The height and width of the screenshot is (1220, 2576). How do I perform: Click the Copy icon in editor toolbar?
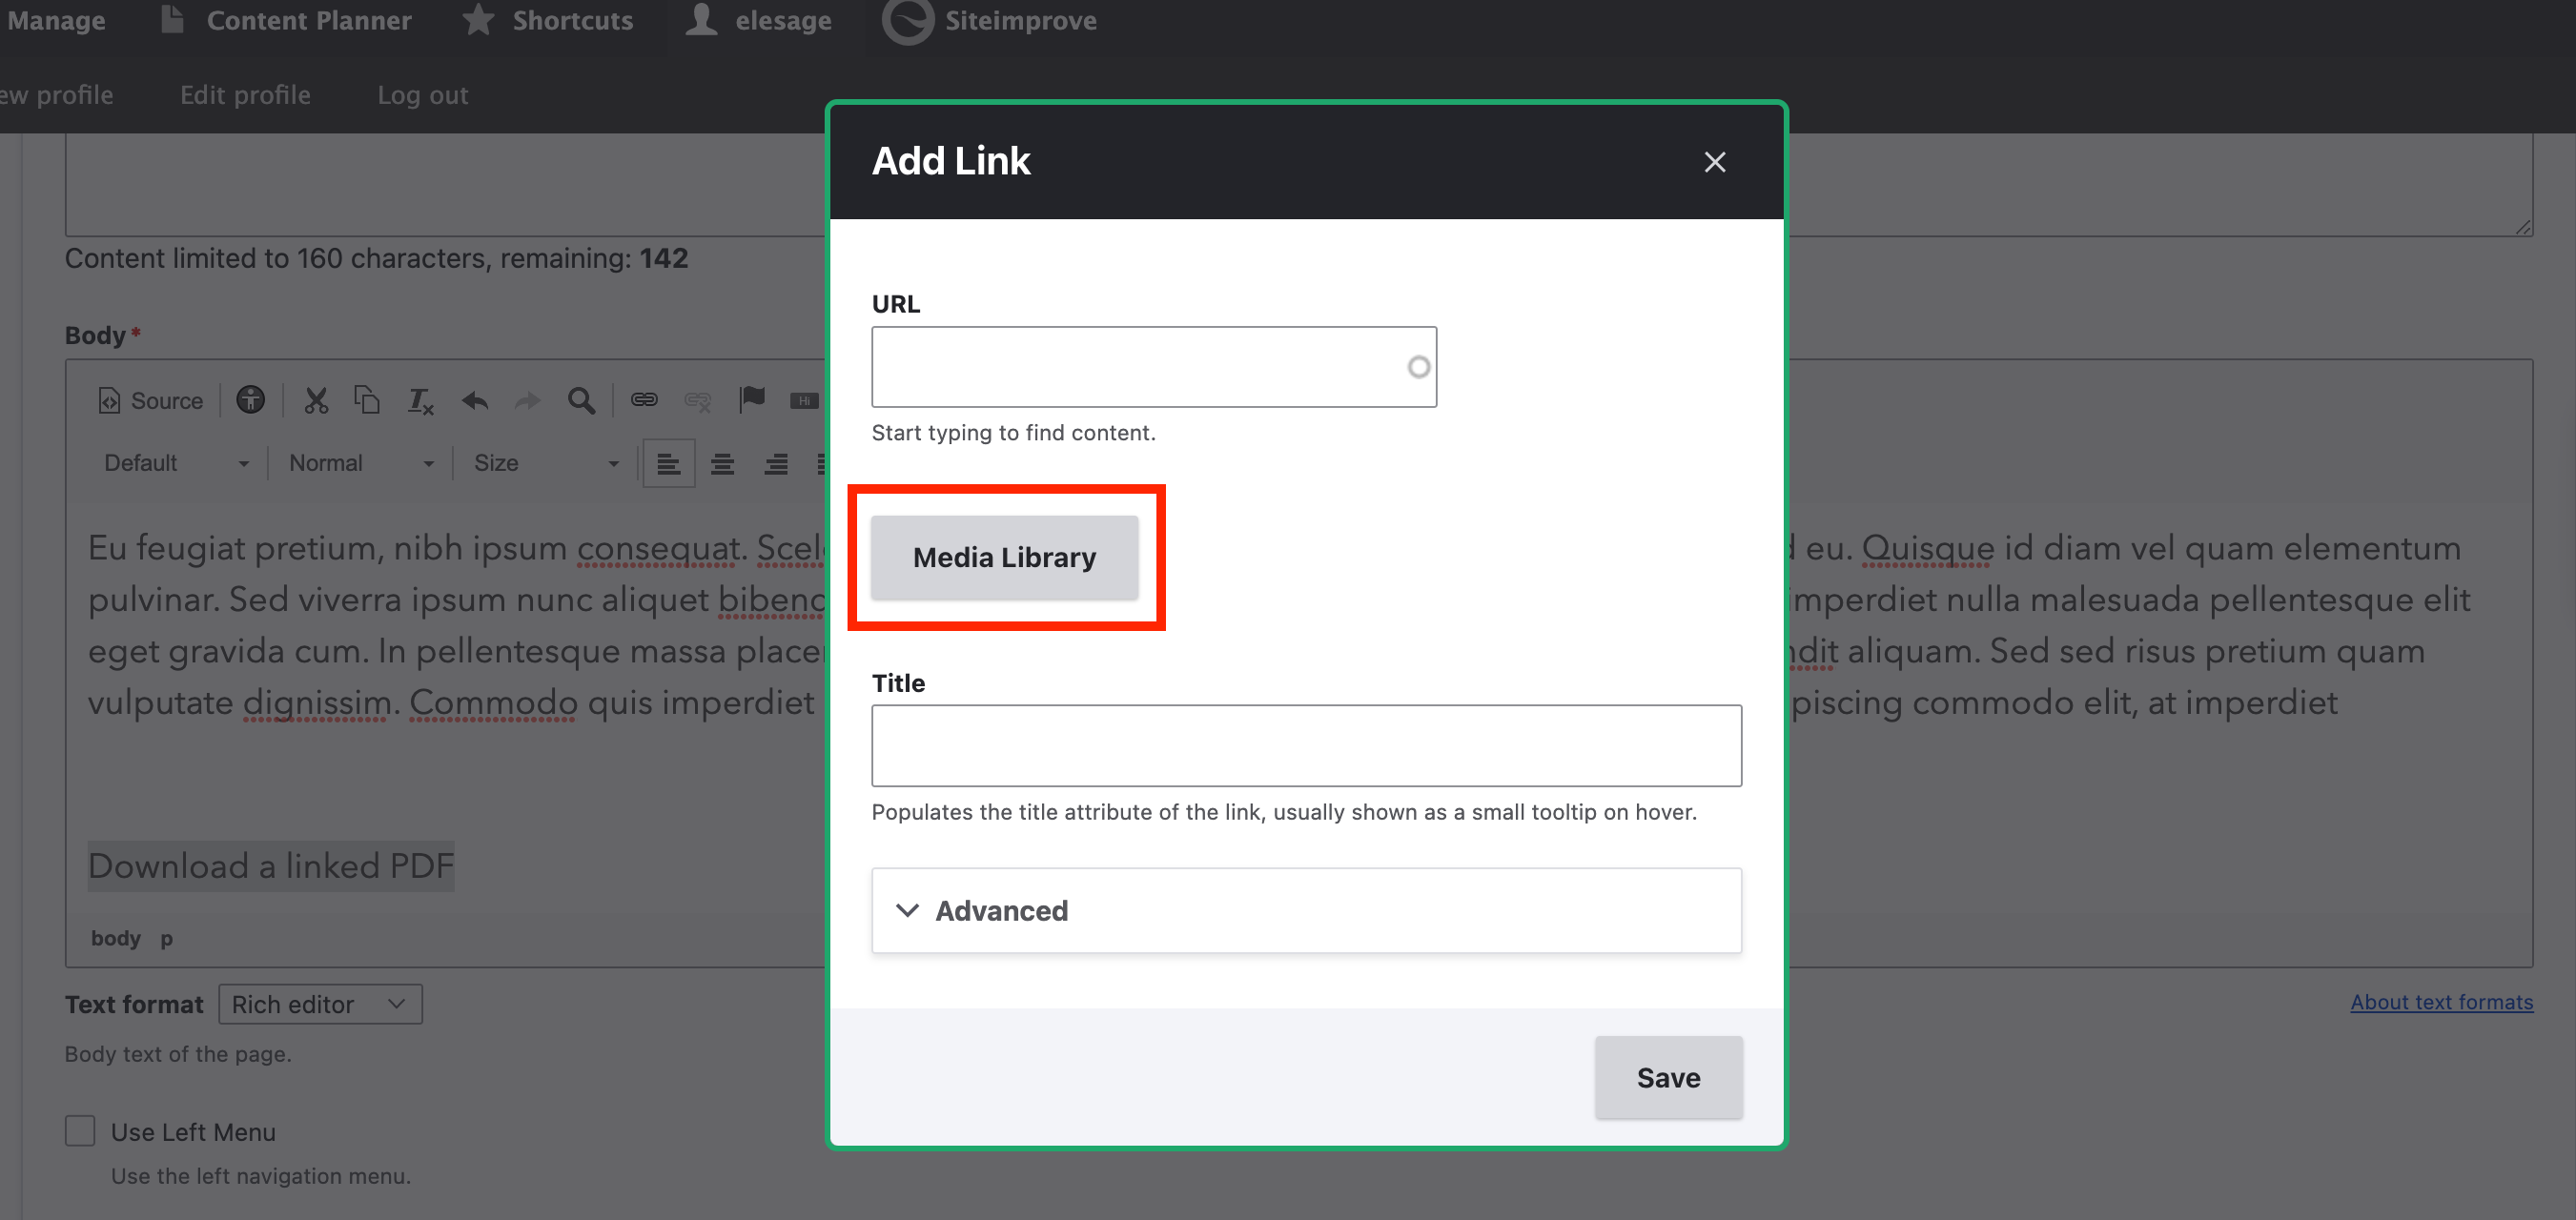click(x=367, y=400)
